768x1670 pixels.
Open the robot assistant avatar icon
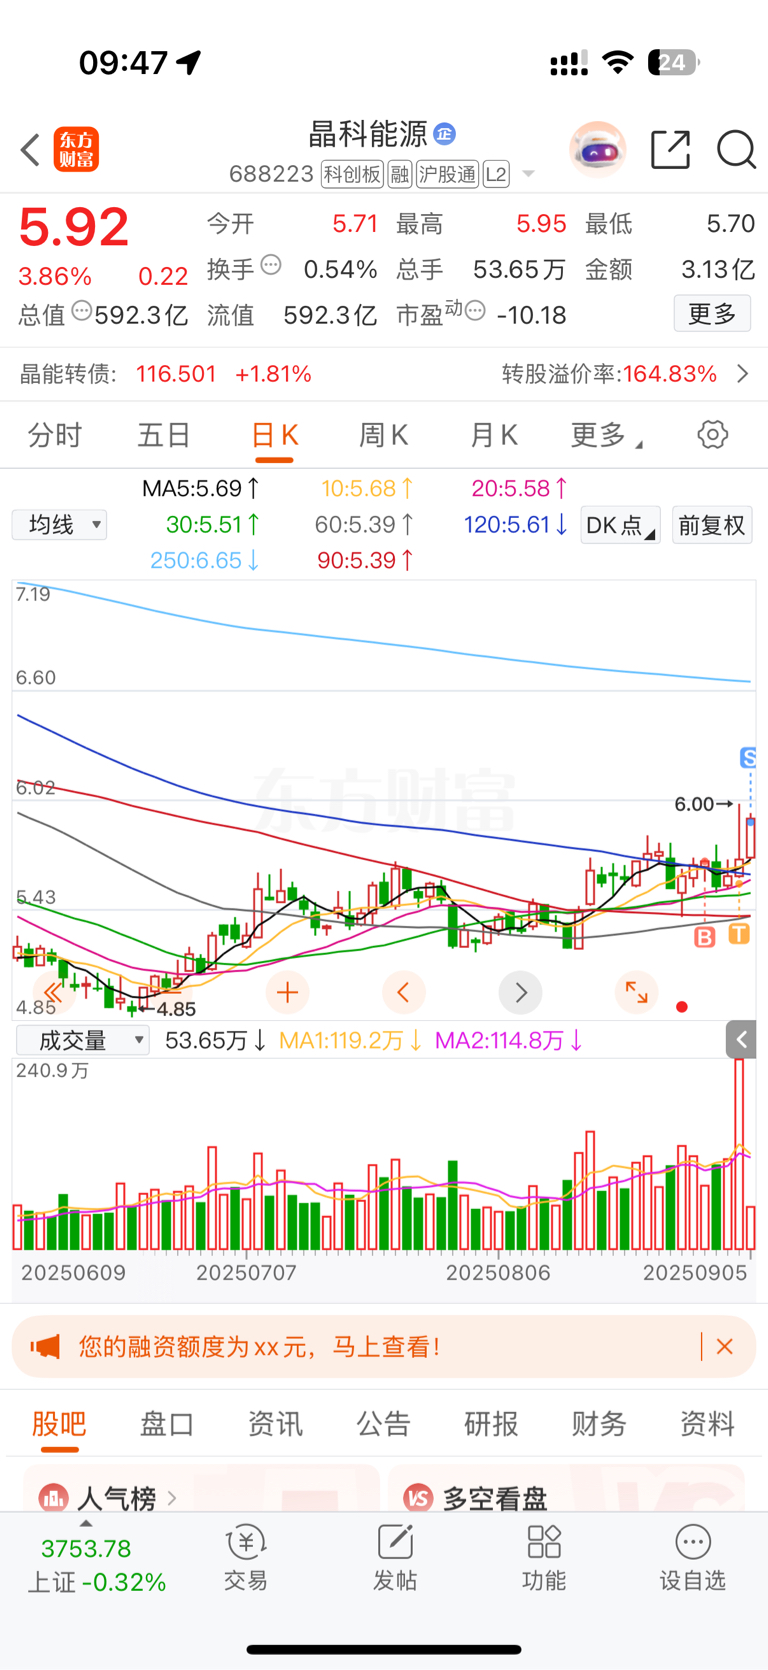(x=598, y=150)
